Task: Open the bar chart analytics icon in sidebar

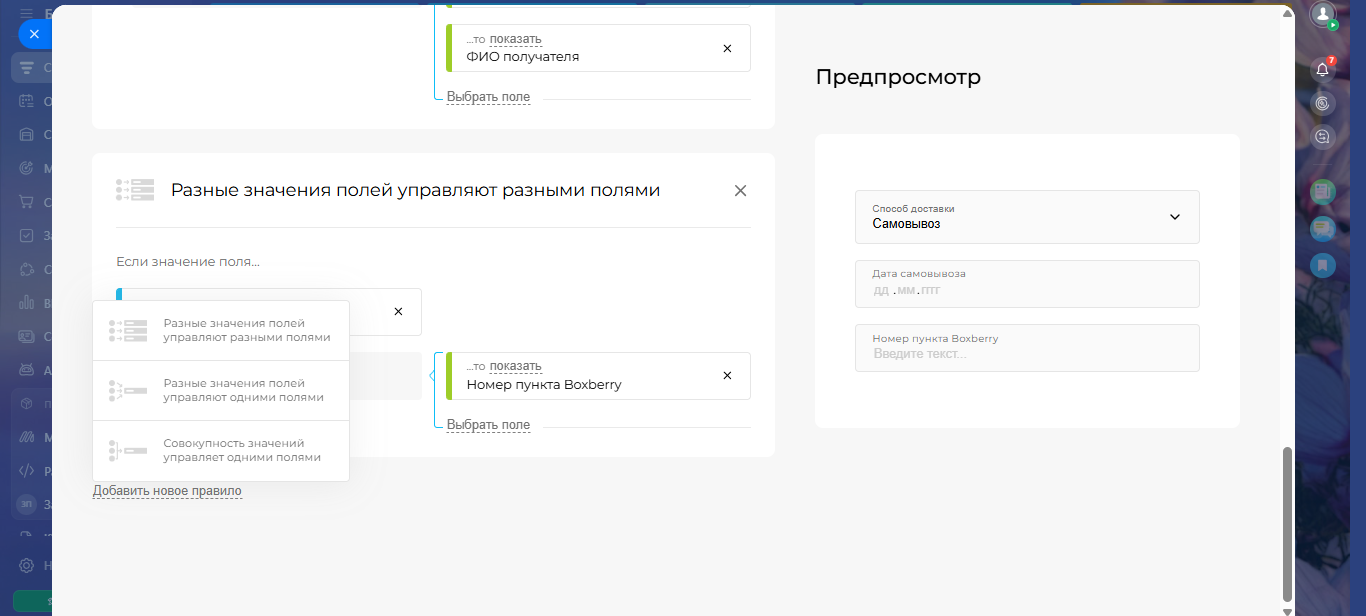Action: (26, 303)
